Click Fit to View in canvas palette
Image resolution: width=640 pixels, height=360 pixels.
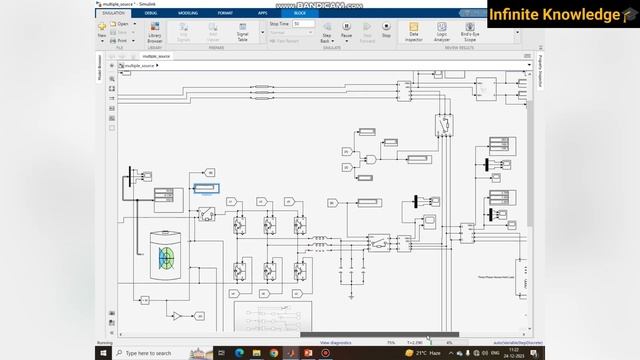coord(112,89)
